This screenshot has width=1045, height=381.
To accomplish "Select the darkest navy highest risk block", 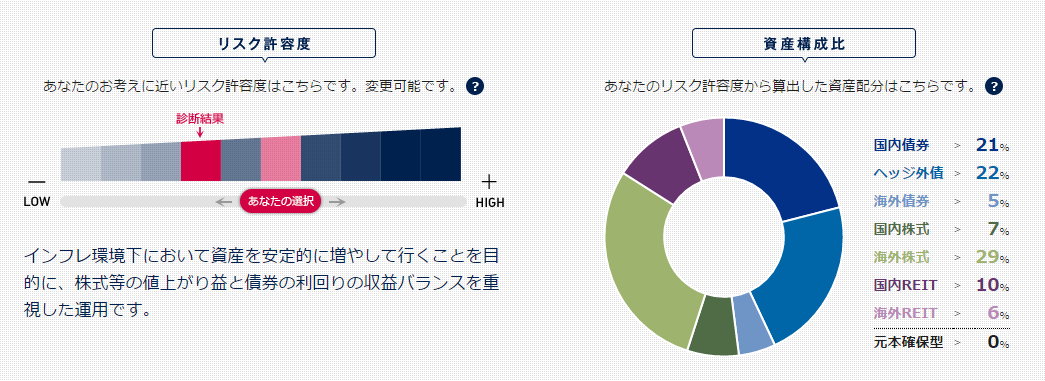I will pyautogui.click(x=441, y=155).
